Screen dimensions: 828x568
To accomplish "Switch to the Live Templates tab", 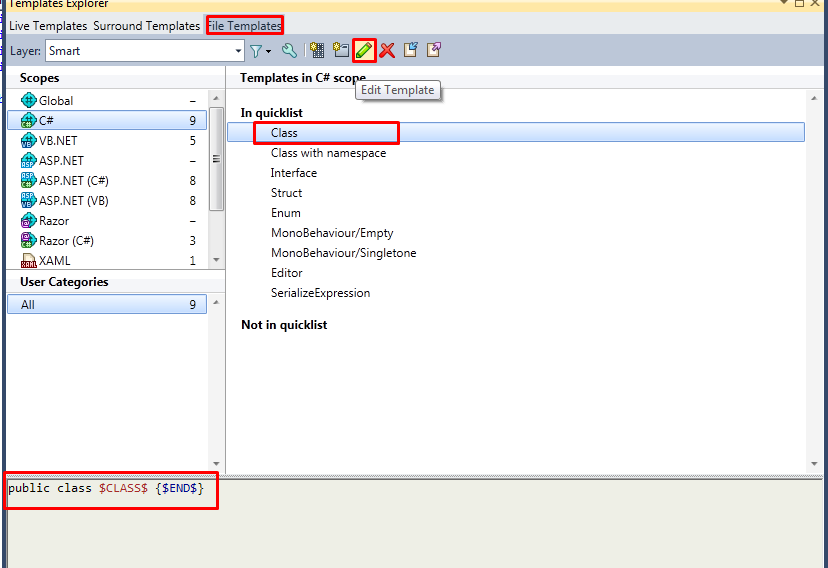I will click(48, 26).
